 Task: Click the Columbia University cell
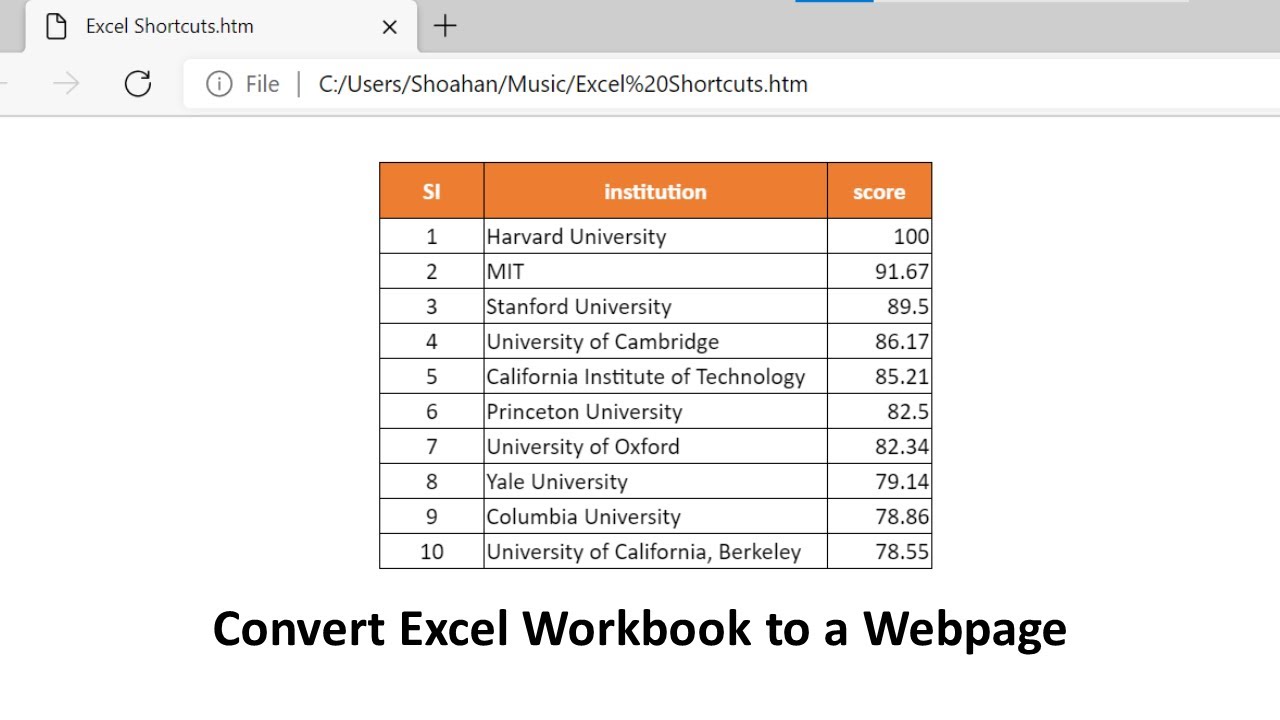tap(656, 517)
